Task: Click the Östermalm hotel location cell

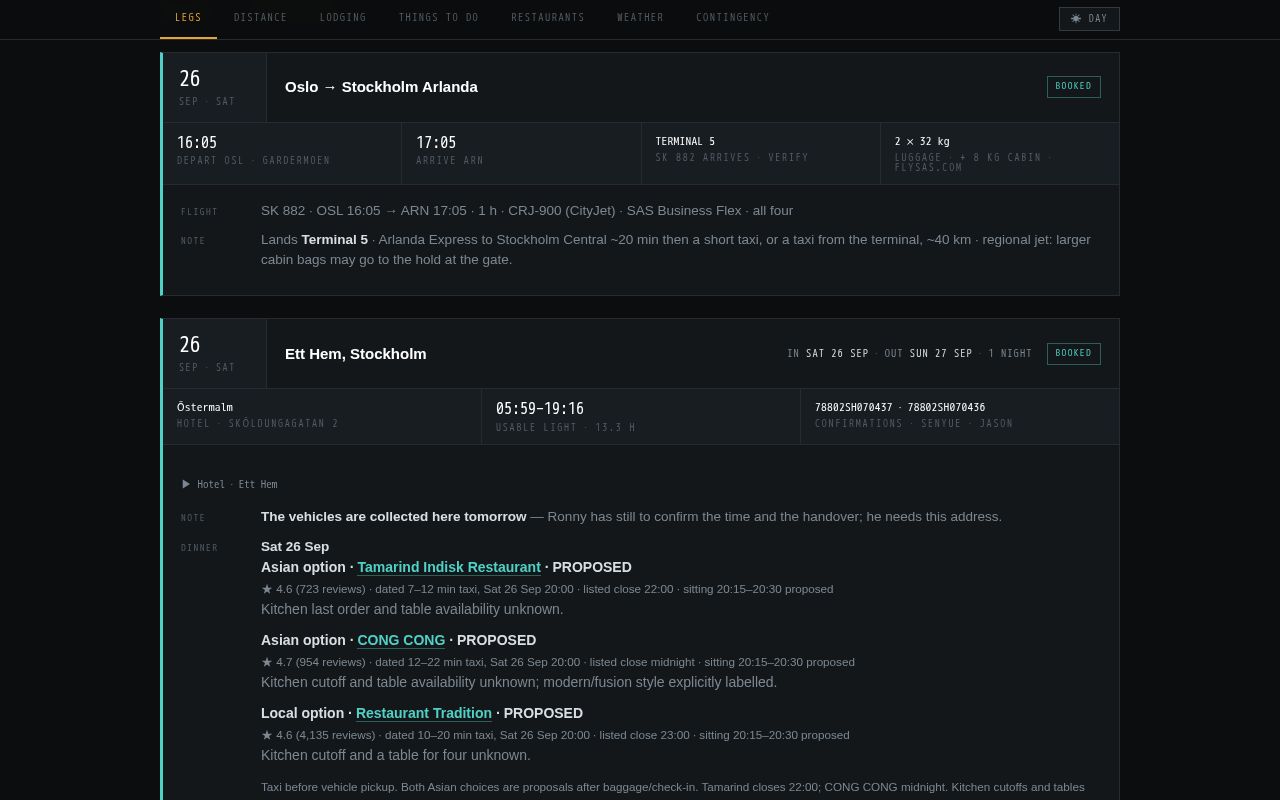Action: (322, 416)
